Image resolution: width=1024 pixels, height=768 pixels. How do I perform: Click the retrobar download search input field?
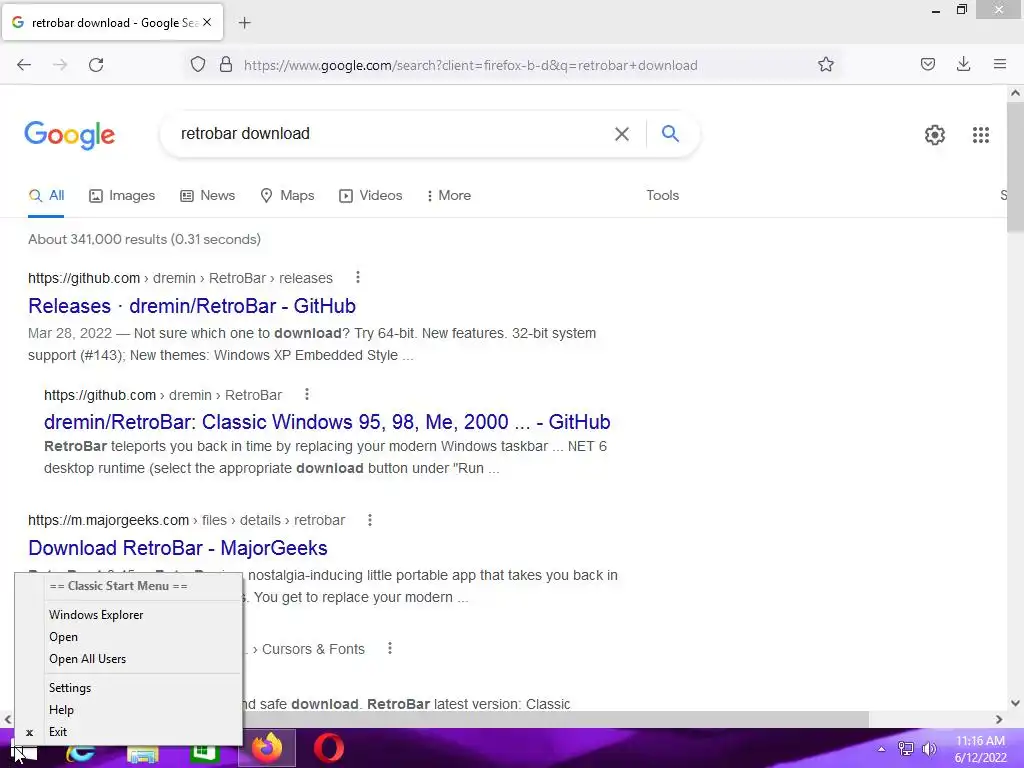pyautogui.click(x=392, y=134)
